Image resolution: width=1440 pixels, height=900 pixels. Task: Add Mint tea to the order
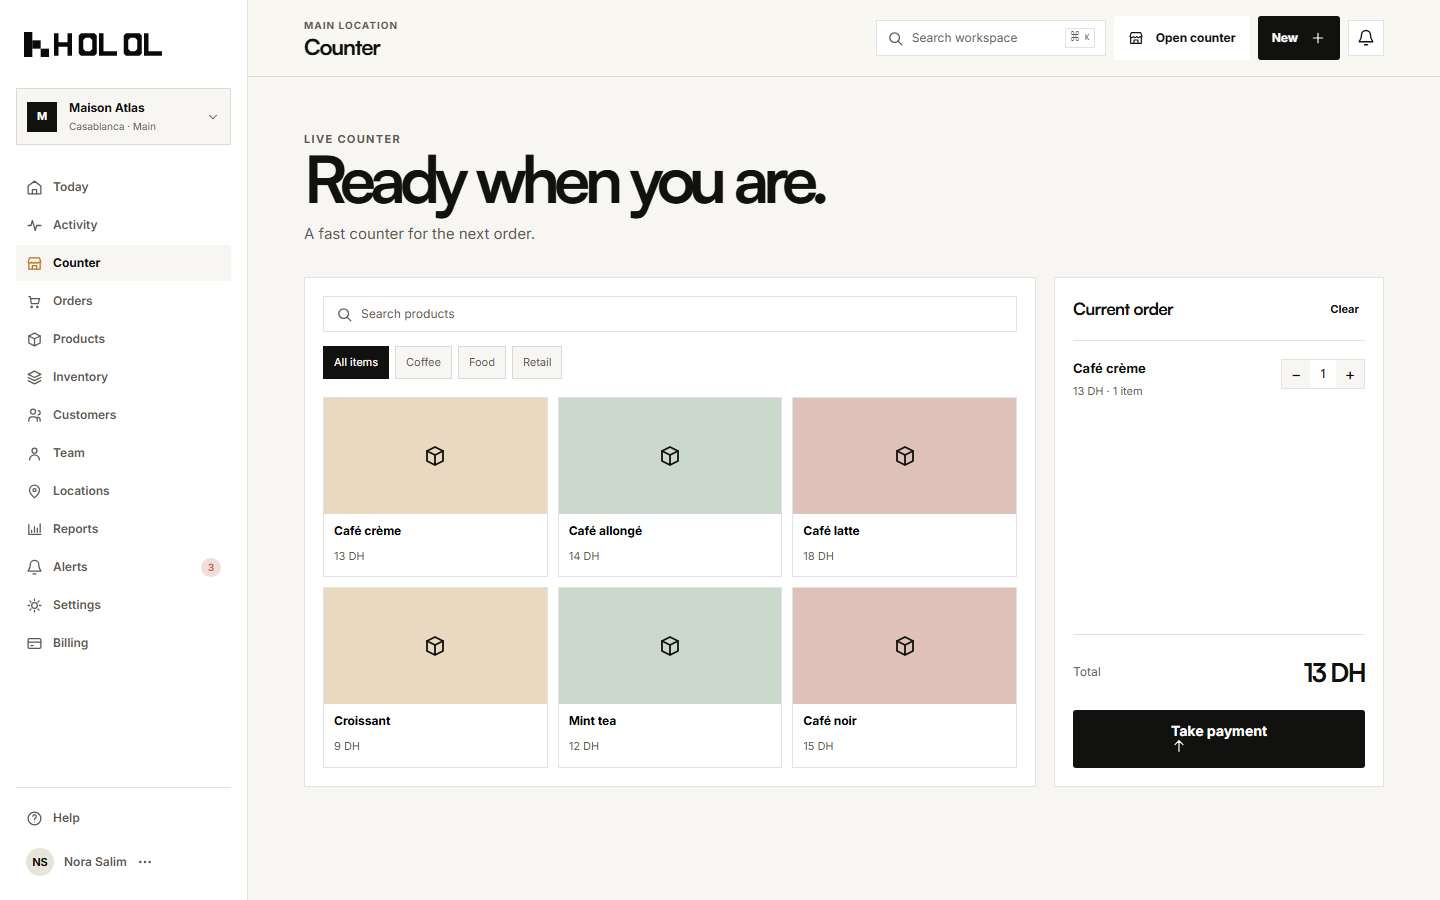click(x=670, y=677)
